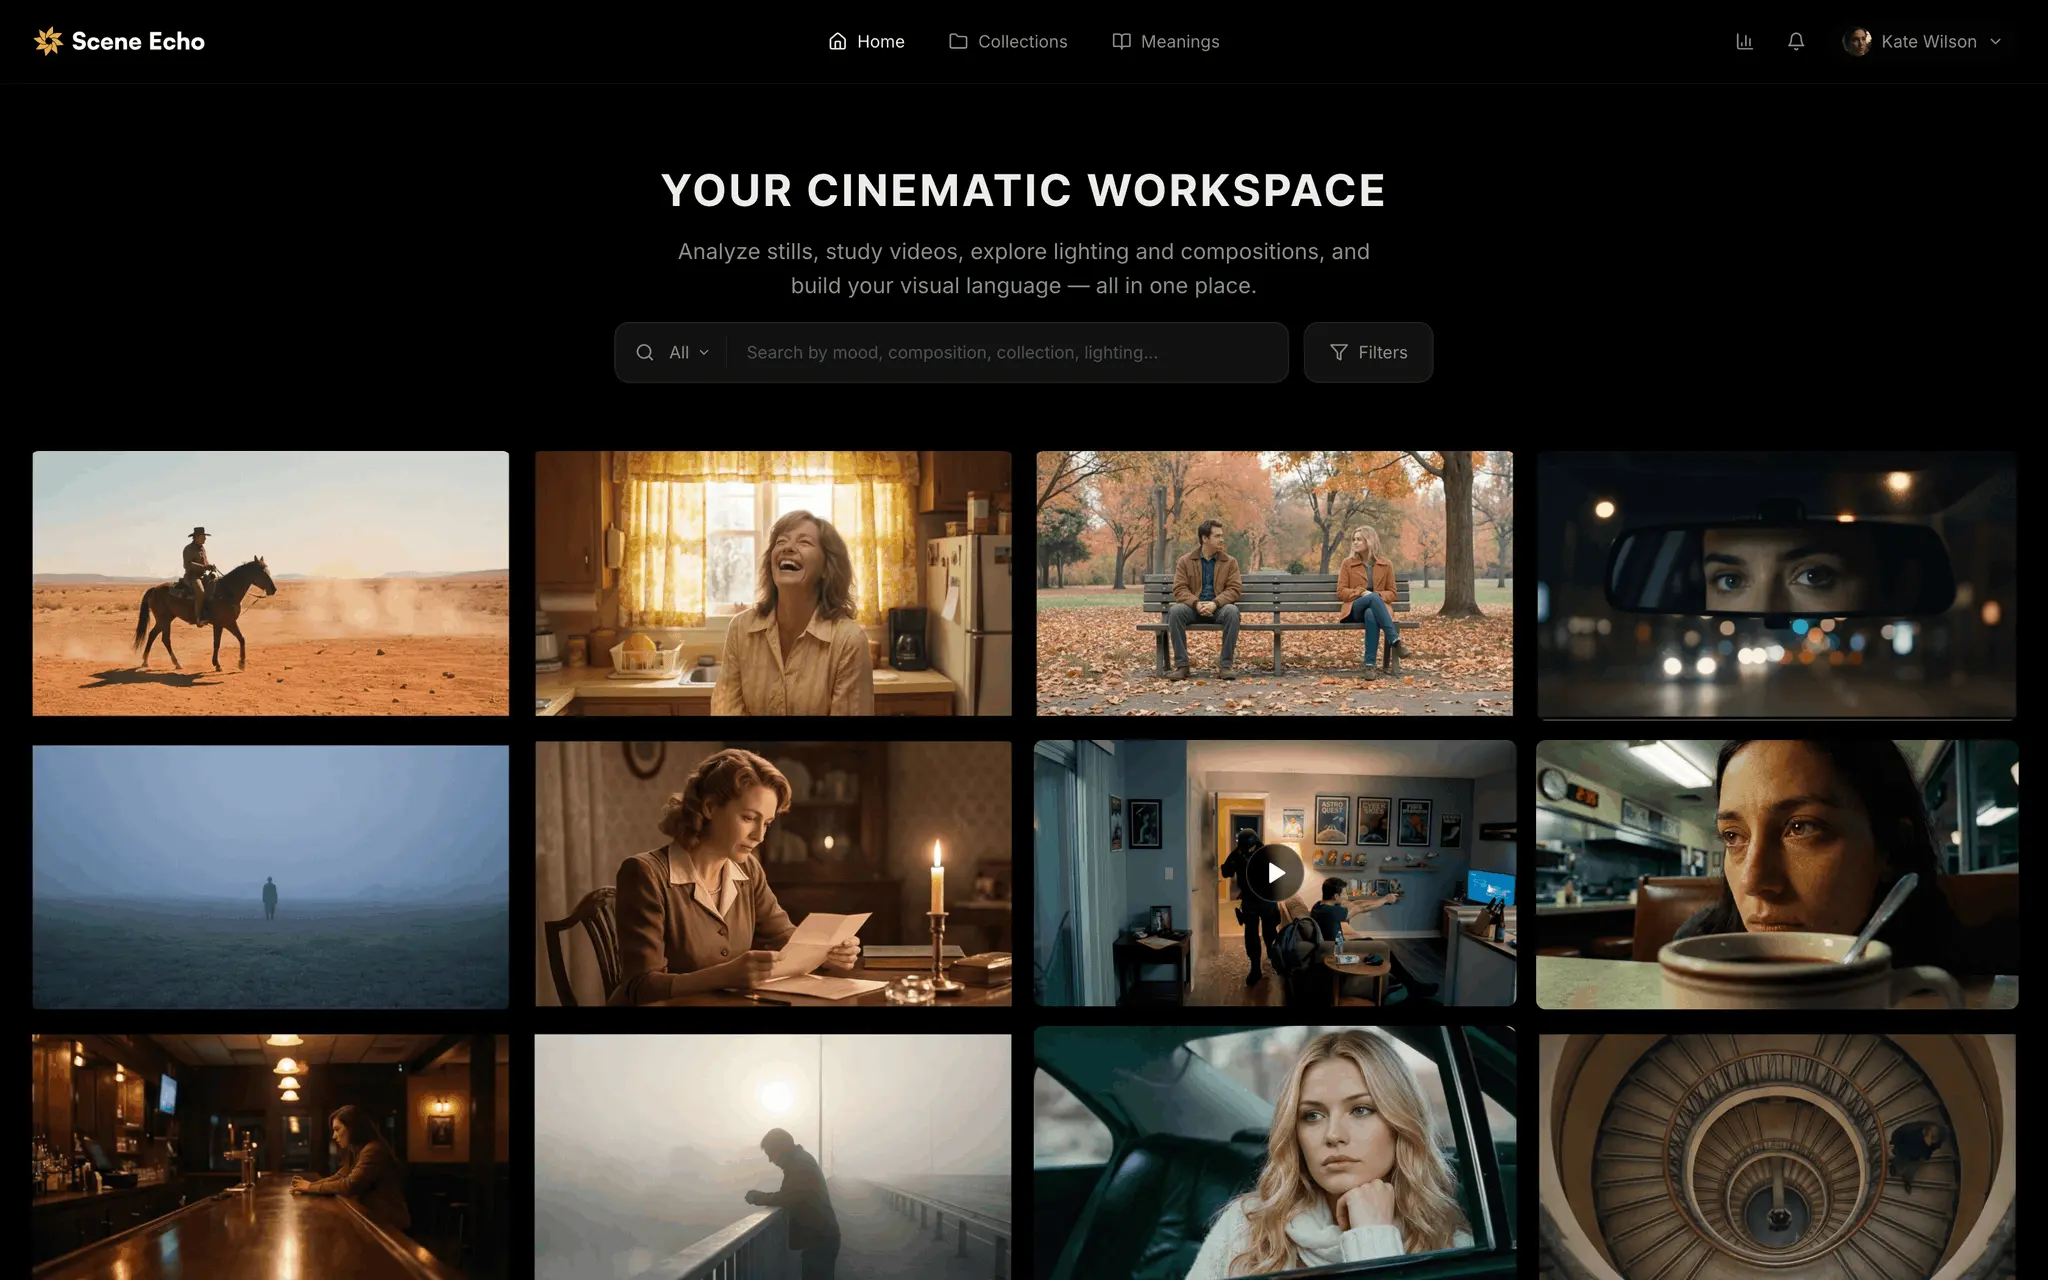Viewport: 2048px width, 1280px height.
Task: Open notifications bell icon
Action: (1796, 41)
